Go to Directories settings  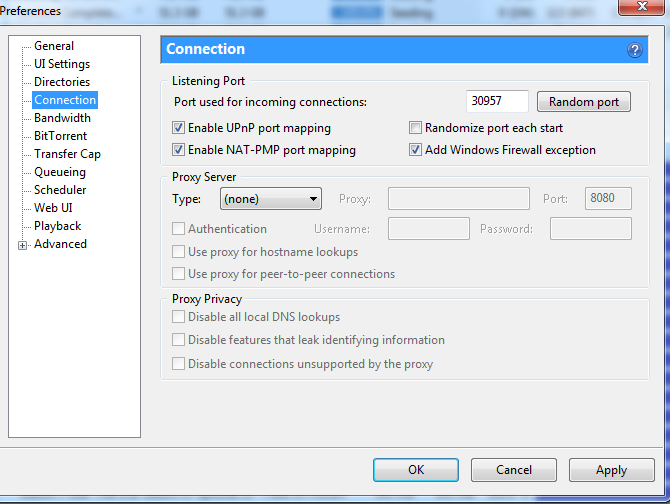(62, 82)
